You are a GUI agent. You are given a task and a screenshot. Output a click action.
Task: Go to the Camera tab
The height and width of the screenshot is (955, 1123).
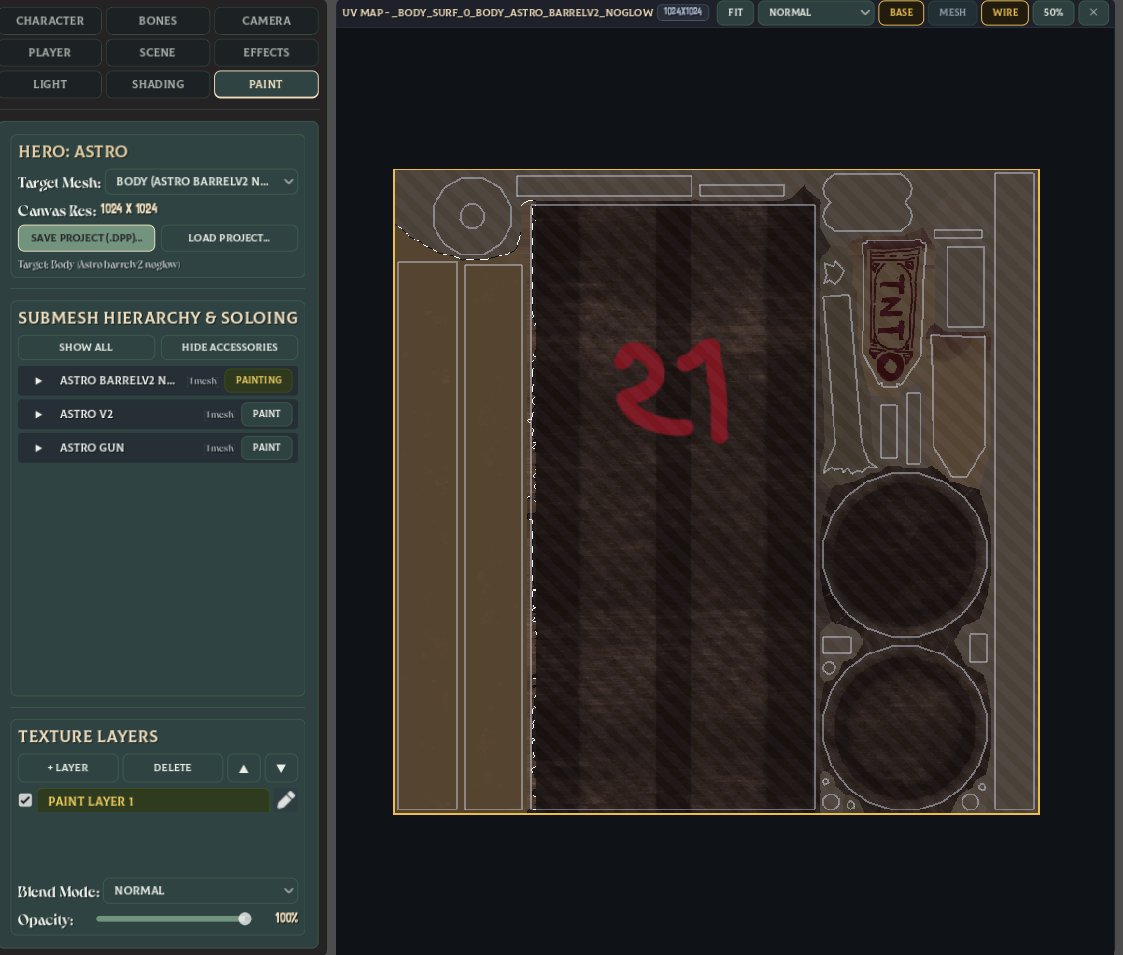[x=266, y=21]
